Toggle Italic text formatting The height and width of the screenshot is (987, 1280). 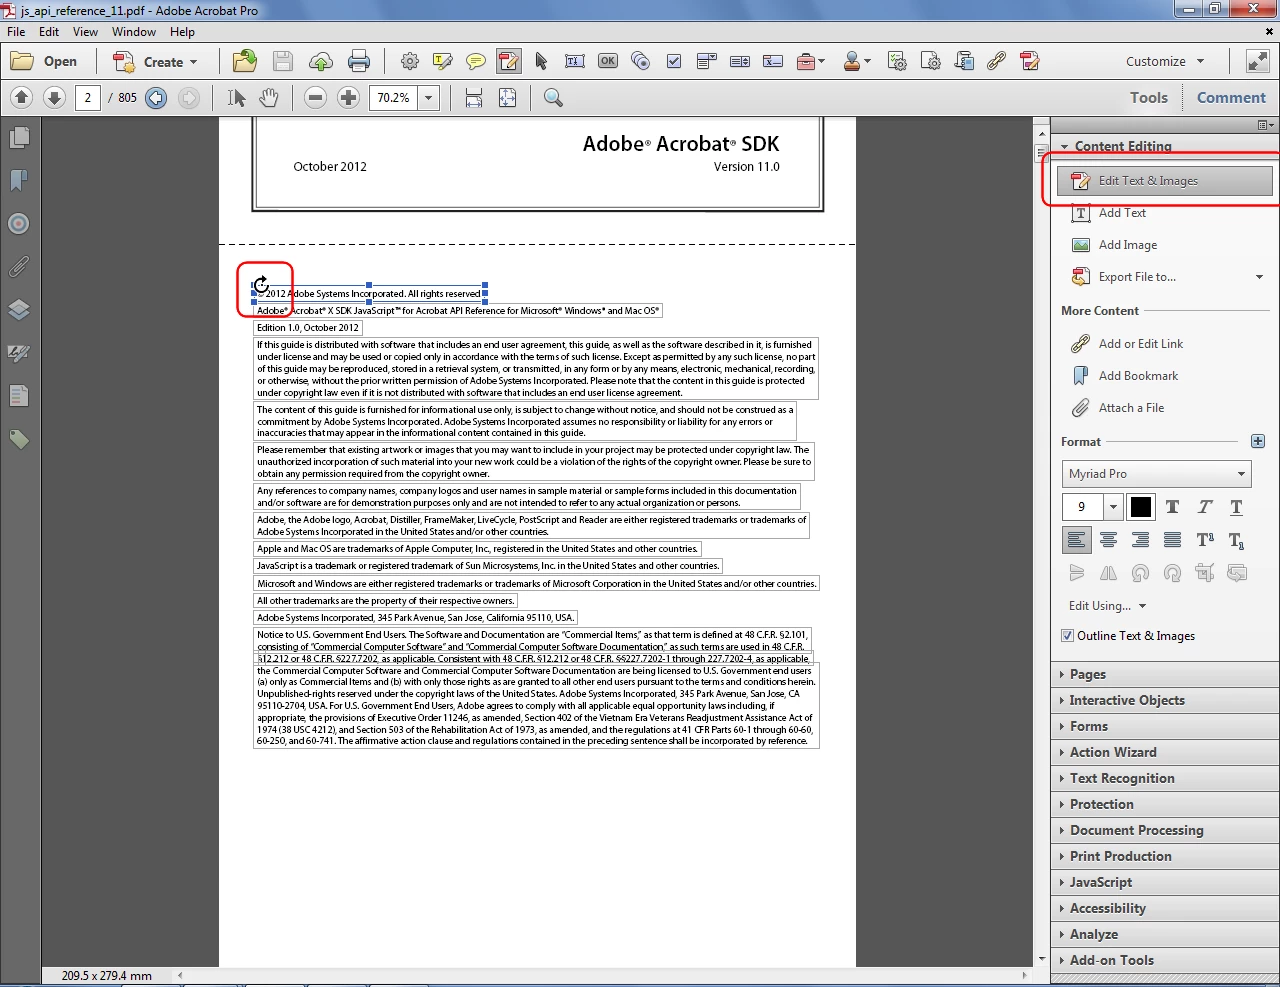[x=1205, y=507]
